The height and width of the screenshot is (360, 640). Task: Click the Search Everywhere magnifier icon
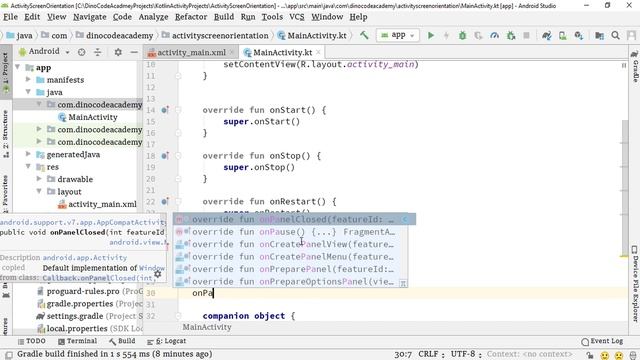(x=616, y=36)
